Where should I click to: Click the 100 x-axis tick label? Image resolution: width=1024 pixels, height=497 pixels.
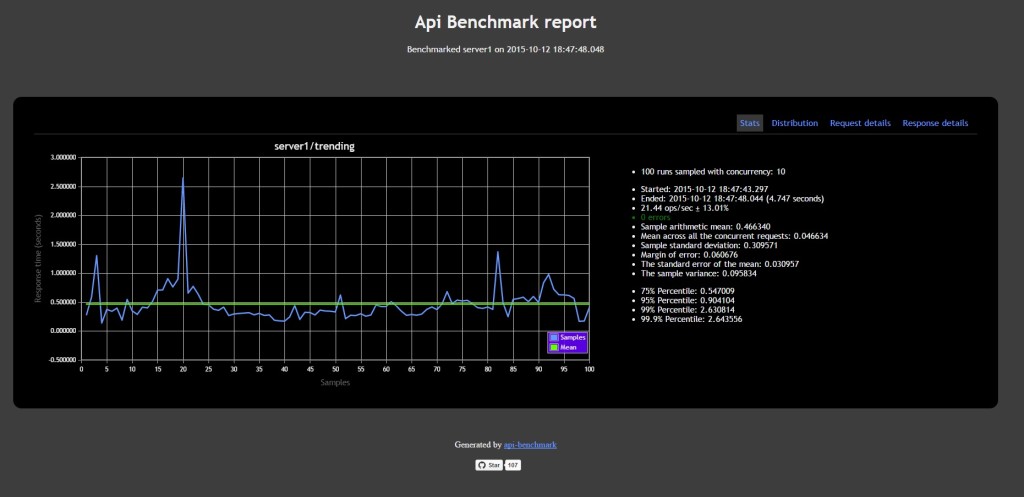tap(589, 370)
